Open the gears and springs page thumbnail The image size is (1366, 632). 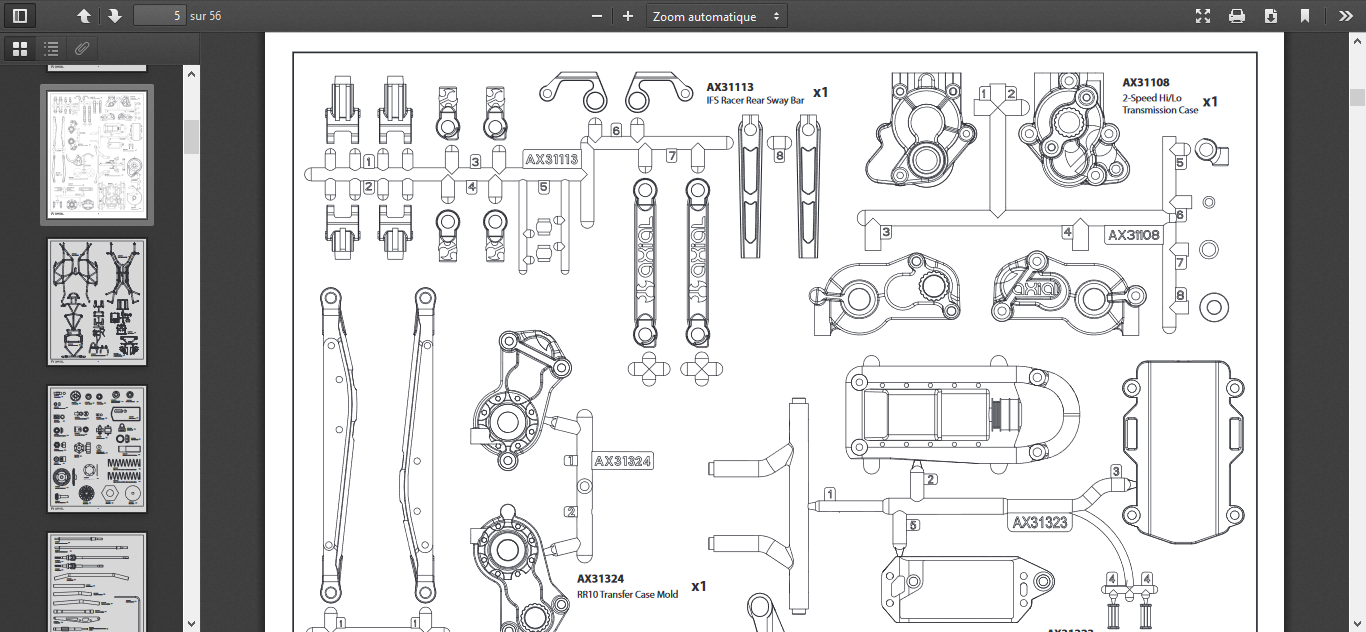(x=97, y=449)
